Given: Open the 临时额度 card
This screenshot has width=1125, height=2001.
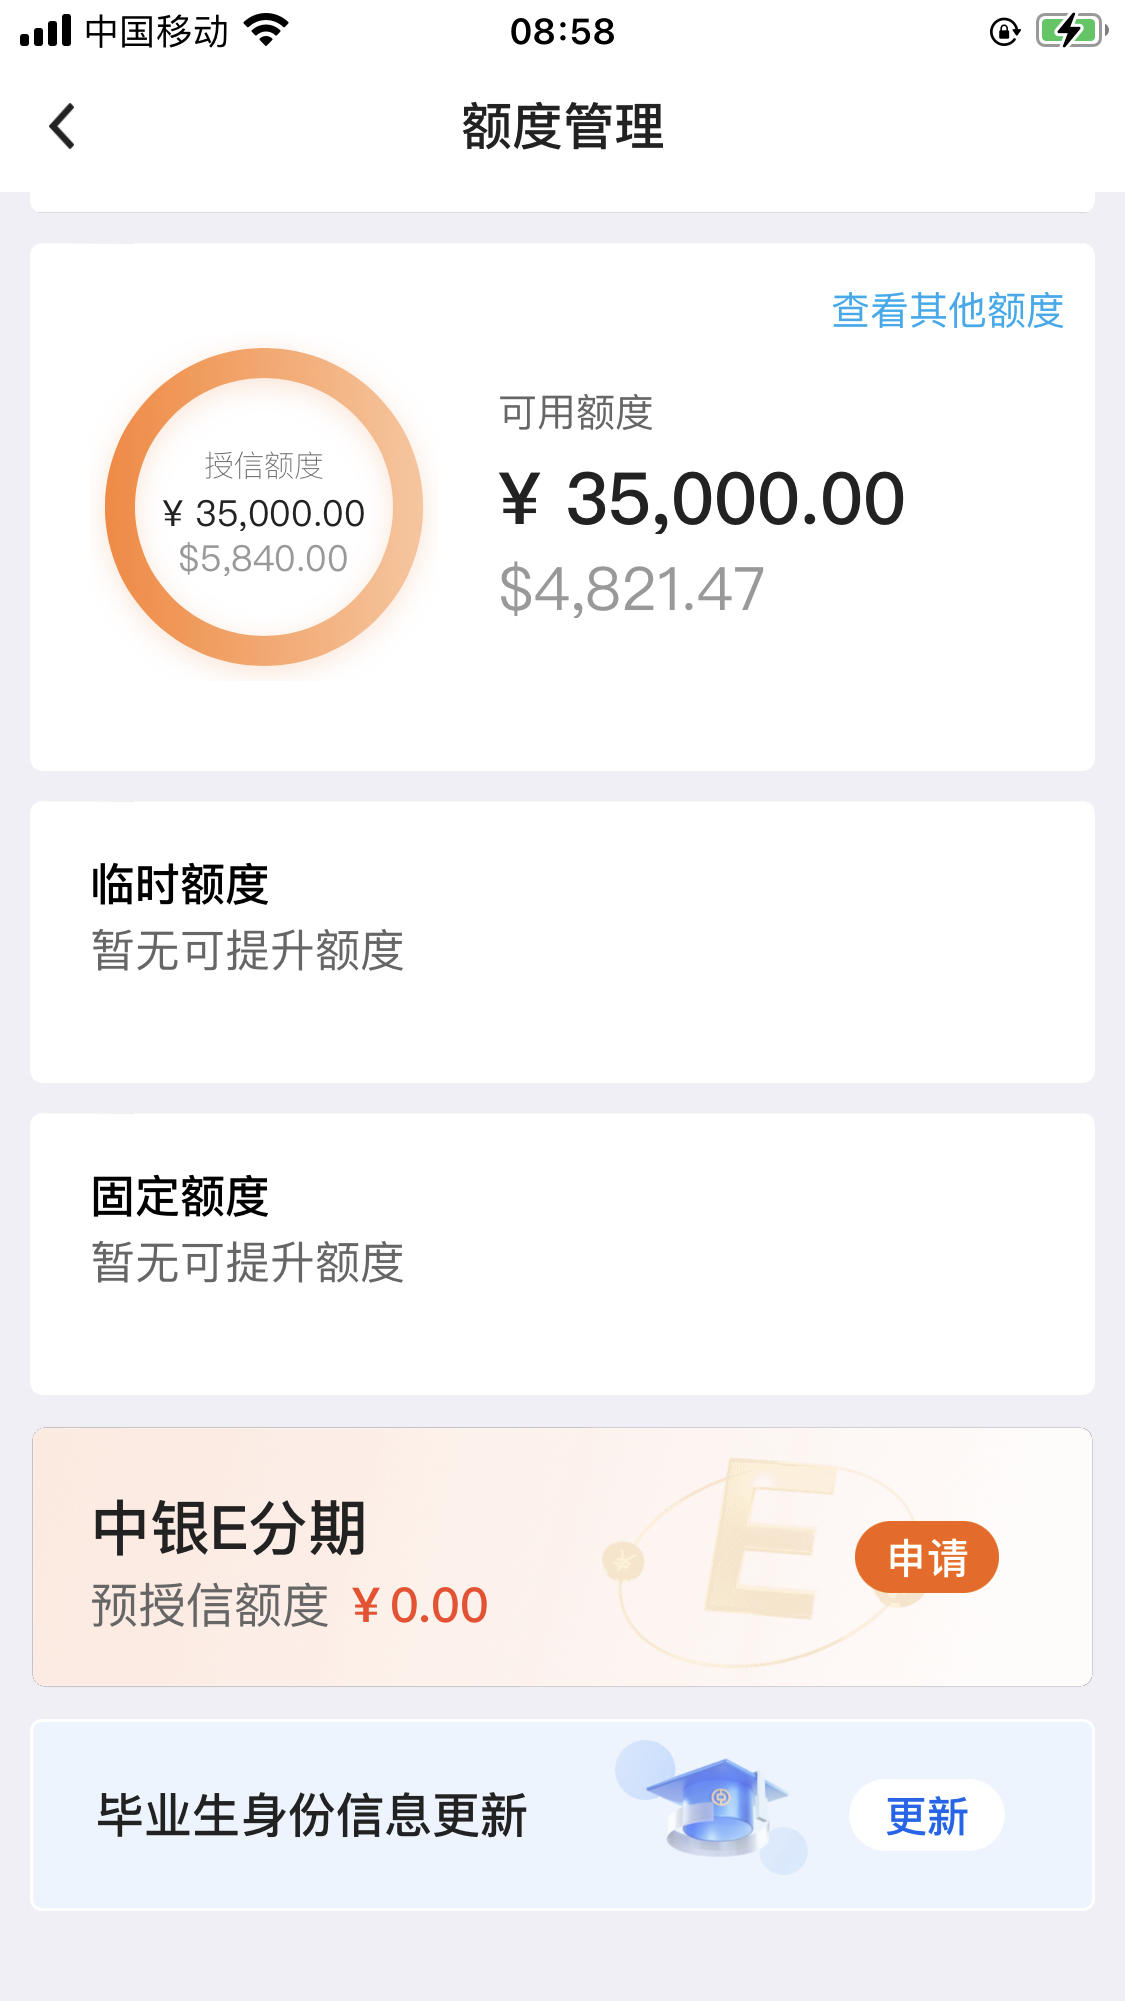Looking at the screenshot, I should (x=562, y=942).
